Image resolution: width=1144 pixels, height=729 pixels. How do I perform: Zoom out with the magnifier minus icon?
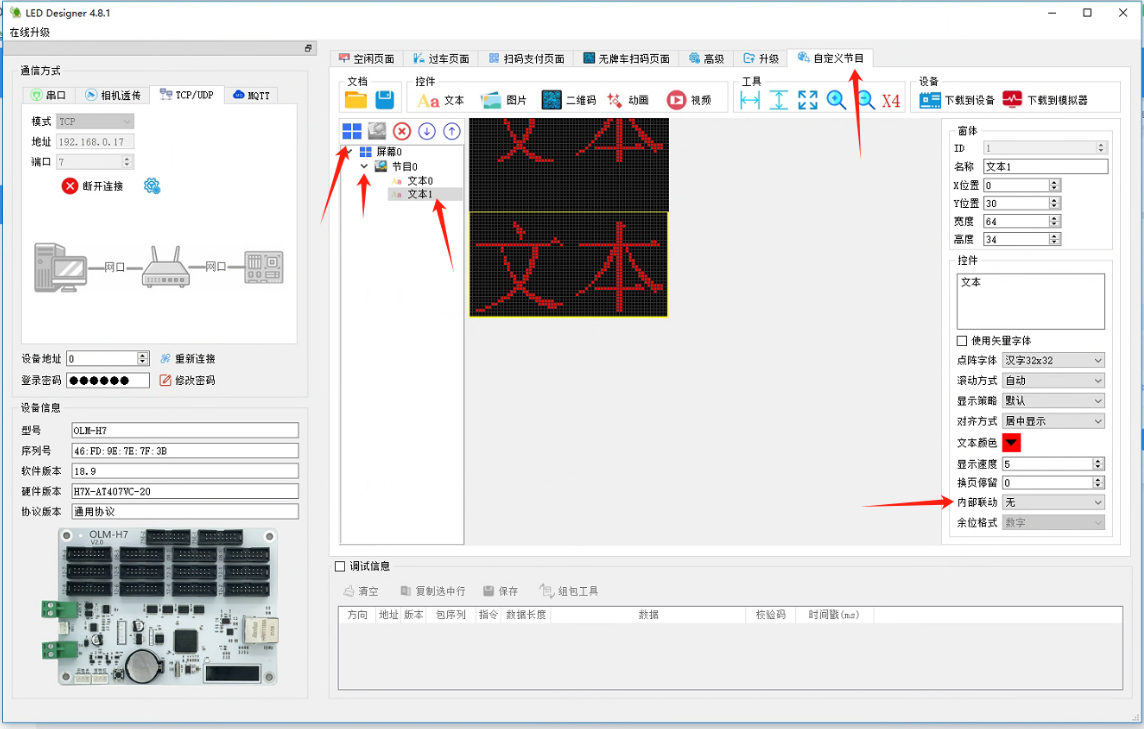point(865,101)
